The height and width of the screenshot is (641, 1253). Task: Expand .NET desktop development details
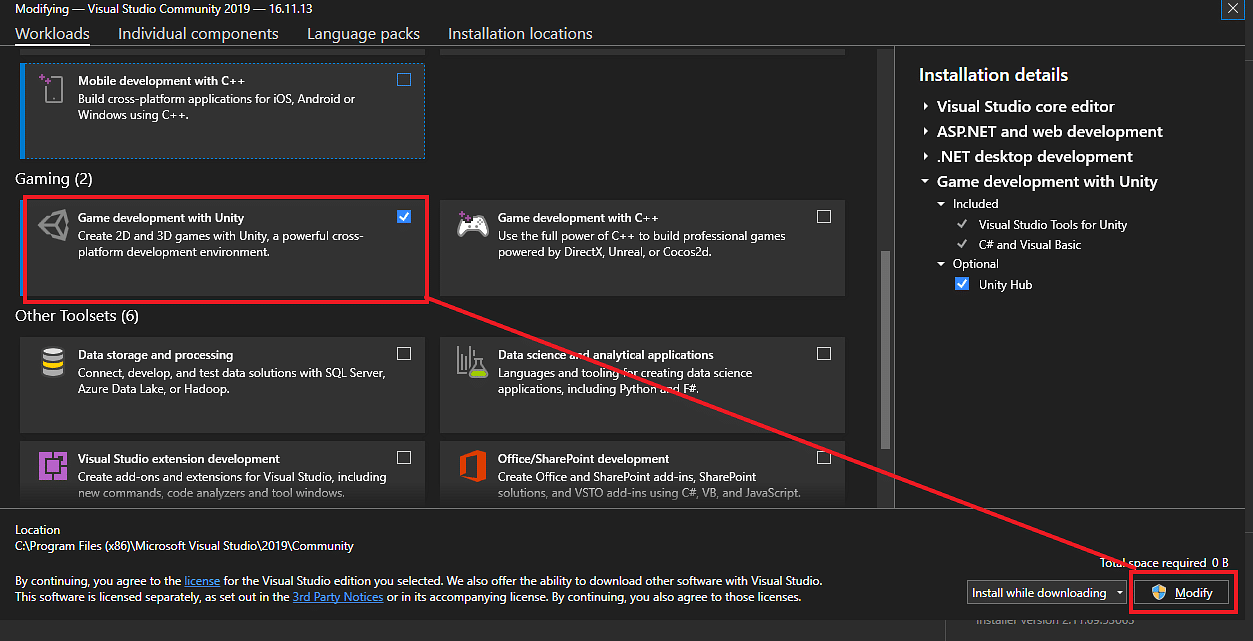tap(925, 156)
